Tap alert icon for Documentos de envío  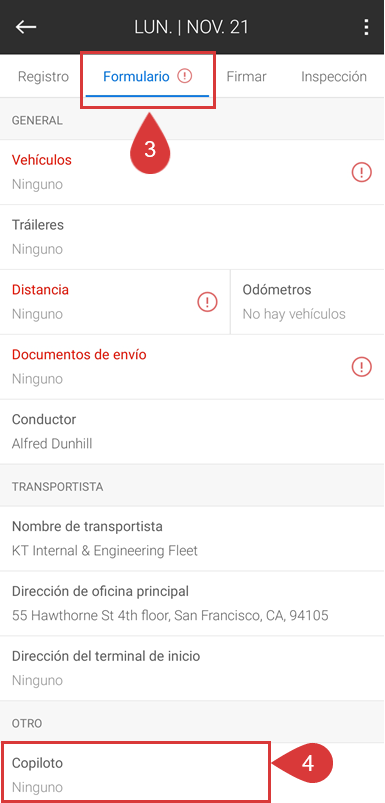361,367
